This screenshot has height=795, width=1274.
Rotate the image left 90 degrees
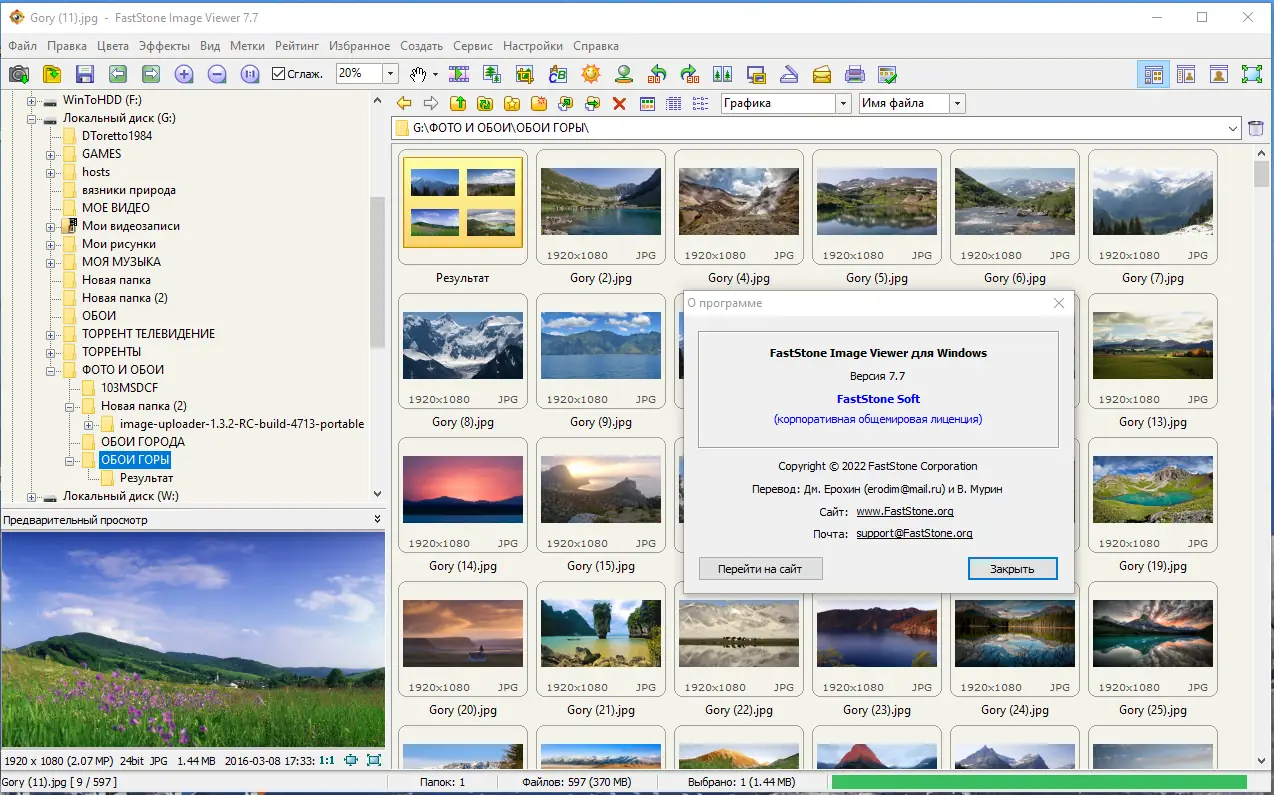(x=656, y=73)
